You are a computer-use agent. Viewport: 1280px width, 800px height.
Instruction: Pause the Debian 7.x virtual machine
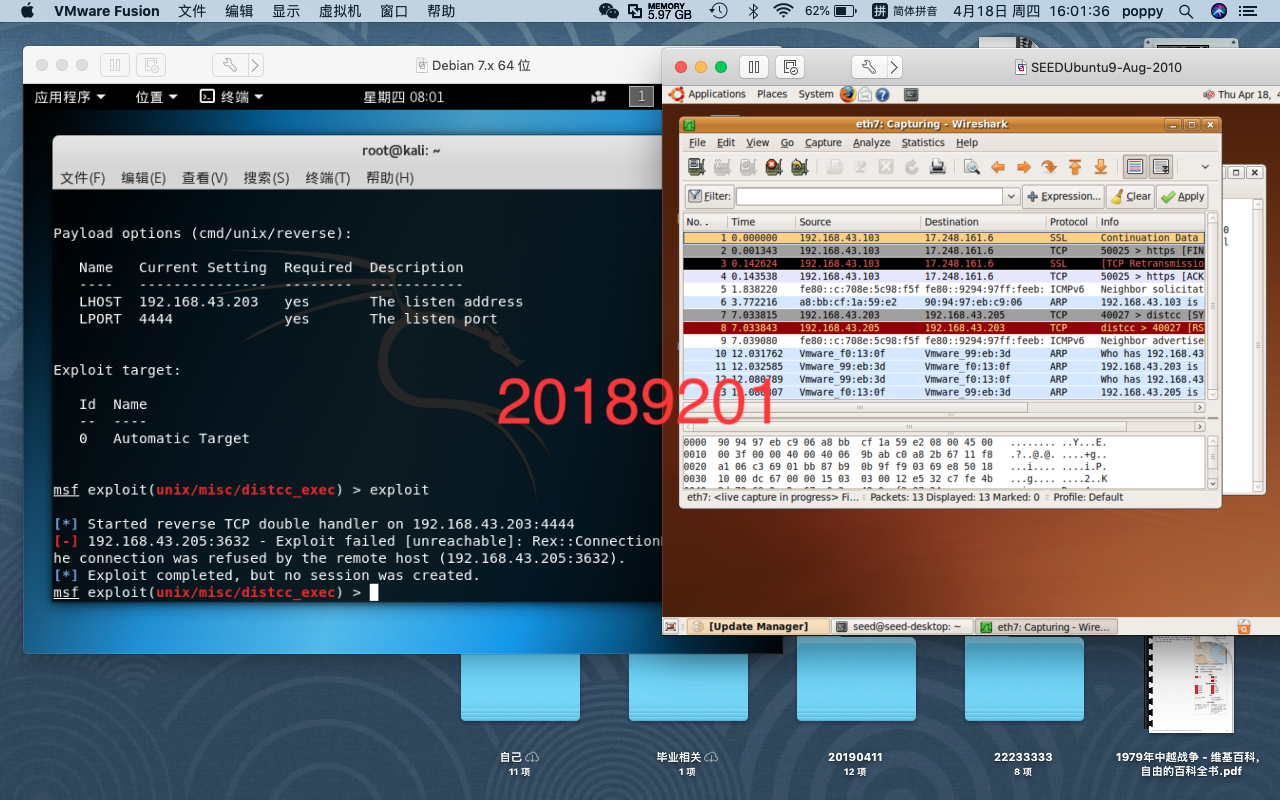click(114, 65)
